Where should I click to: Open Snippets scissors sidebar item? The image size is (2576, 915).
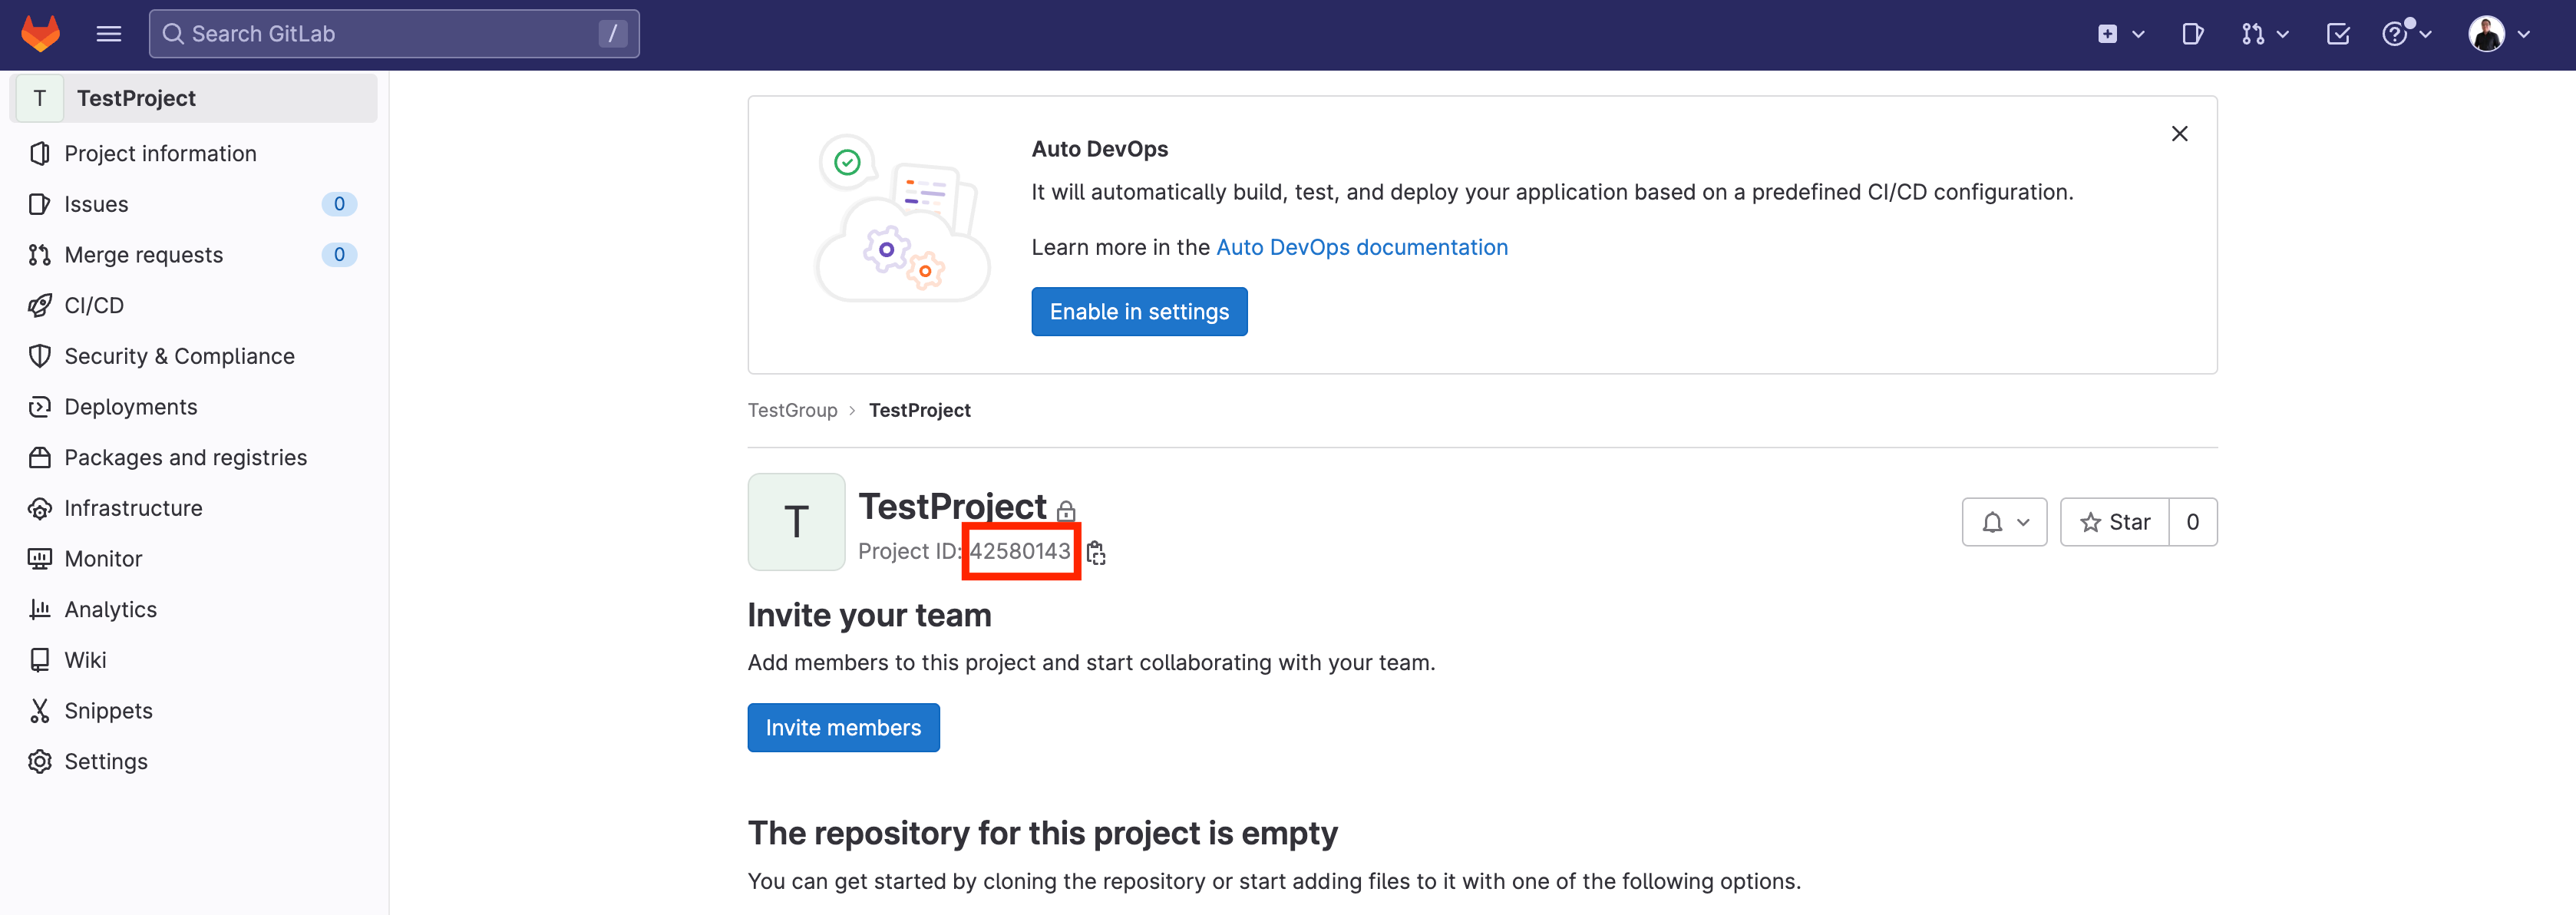point(108,710)
